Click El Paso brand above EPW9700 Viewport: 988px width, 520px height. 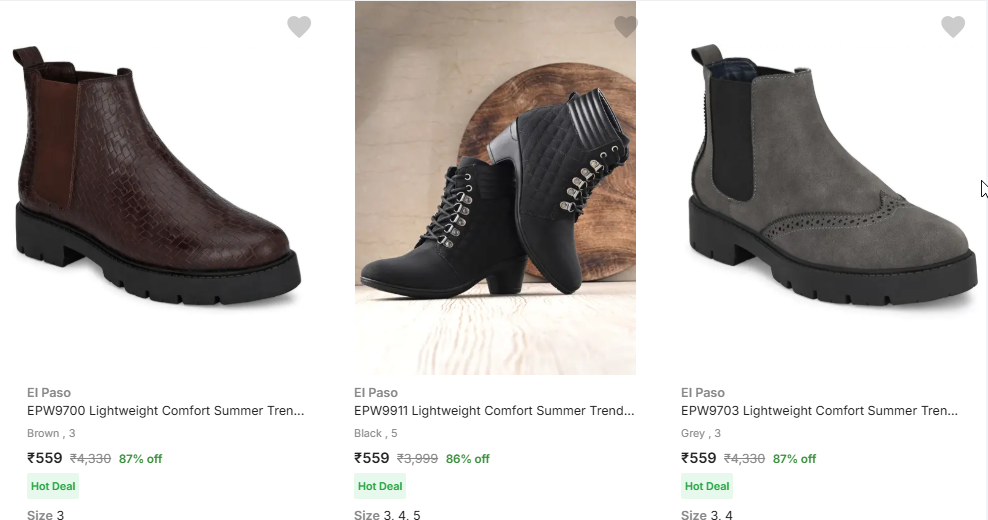pyautogui.click(x=49, y=393)
